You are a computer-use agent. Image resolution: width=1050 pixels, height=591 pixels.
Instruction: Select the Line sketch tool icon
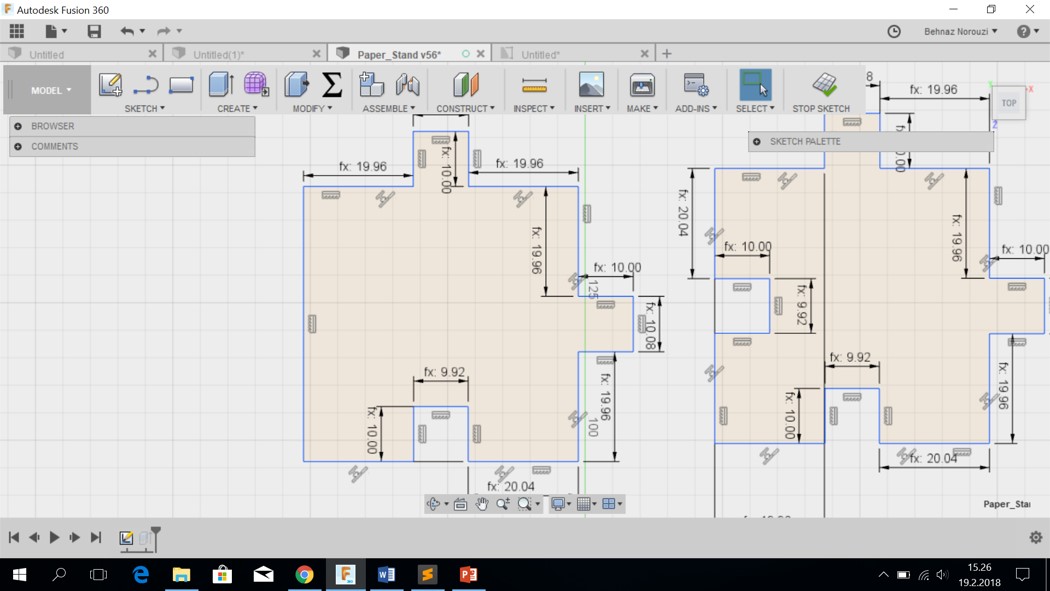point(145,85)
